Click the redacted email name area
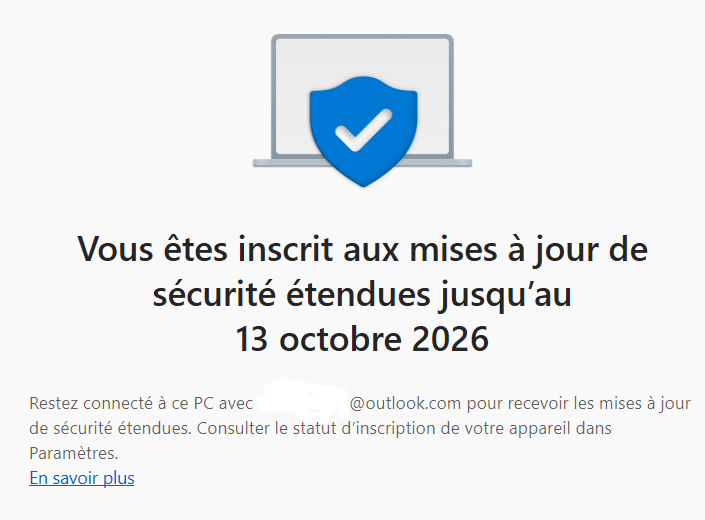Screen dimensions: 705x520 300,404
